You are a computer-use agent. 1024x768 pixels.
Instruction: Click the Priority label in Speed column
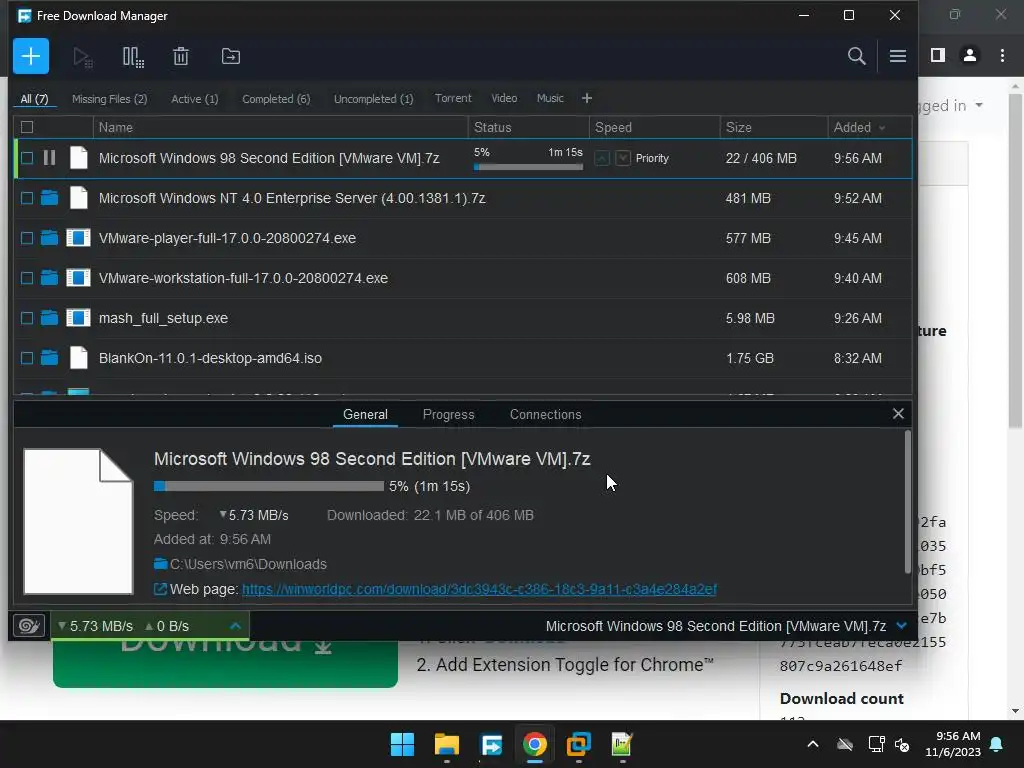point(652,158)
